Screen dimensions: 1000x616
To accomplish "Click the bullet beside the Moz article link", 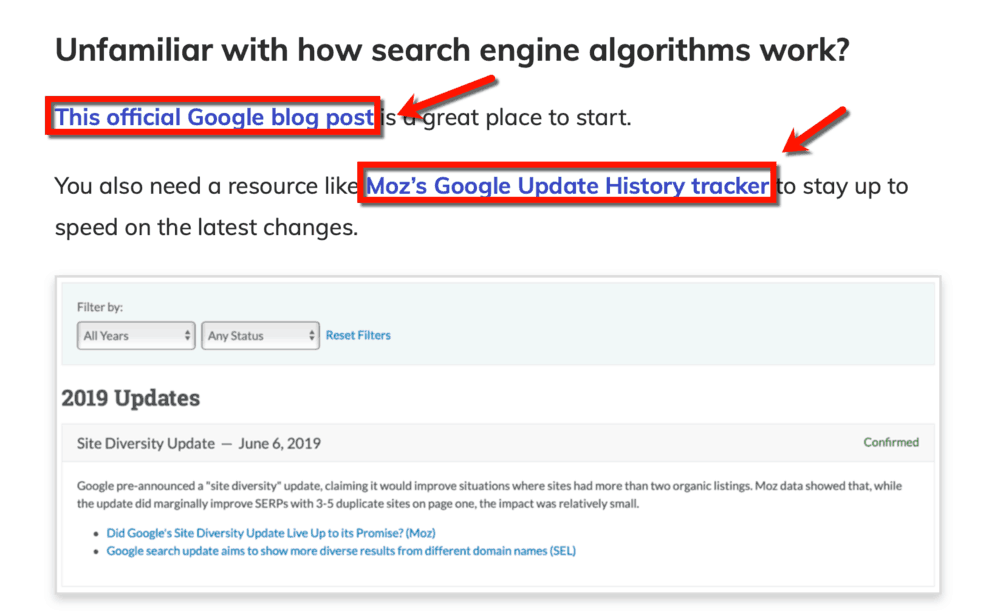I will pos(95,532).
